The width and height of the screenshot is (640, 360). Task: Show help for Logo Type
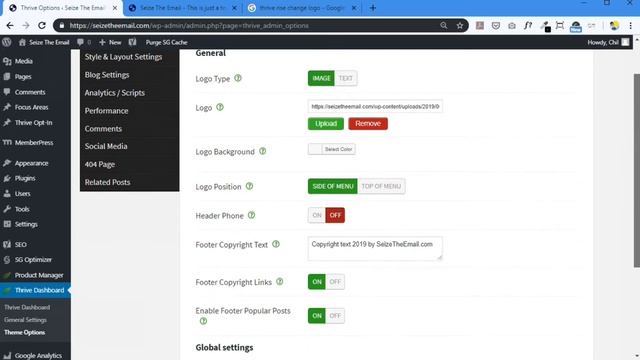238,78
